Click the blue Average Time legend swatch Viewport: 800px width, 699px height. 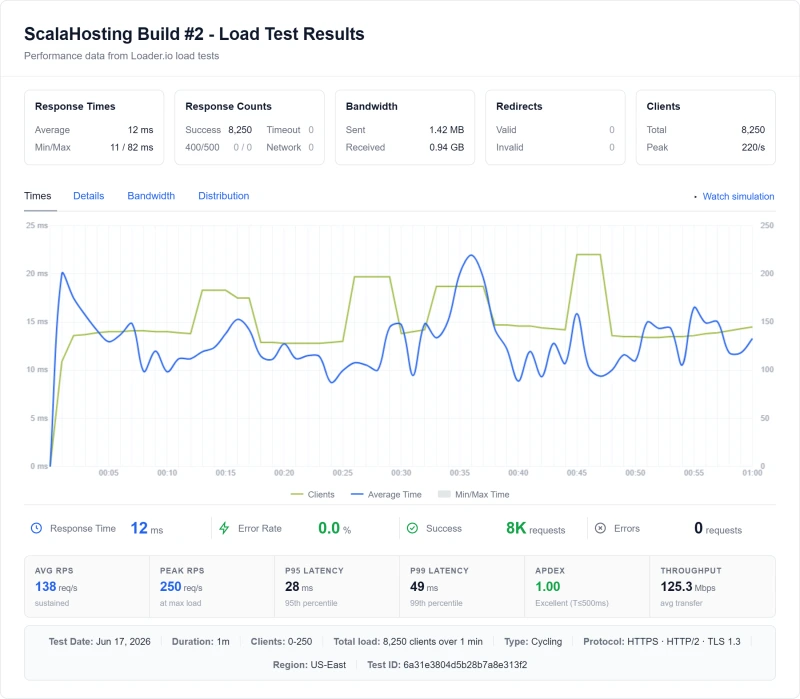point(357,494)
